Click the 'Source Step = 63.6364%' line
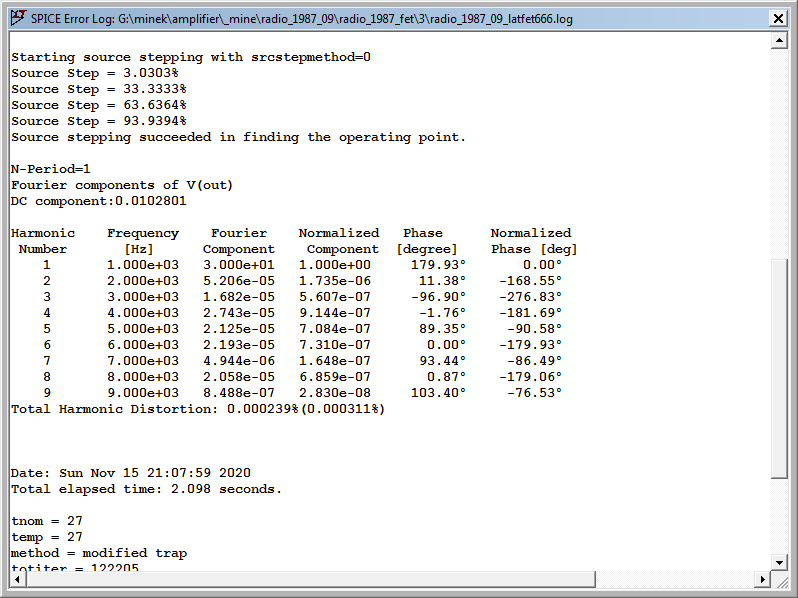Screen dimensions: 798x598 pyautogui.click(x=99, y=105)
